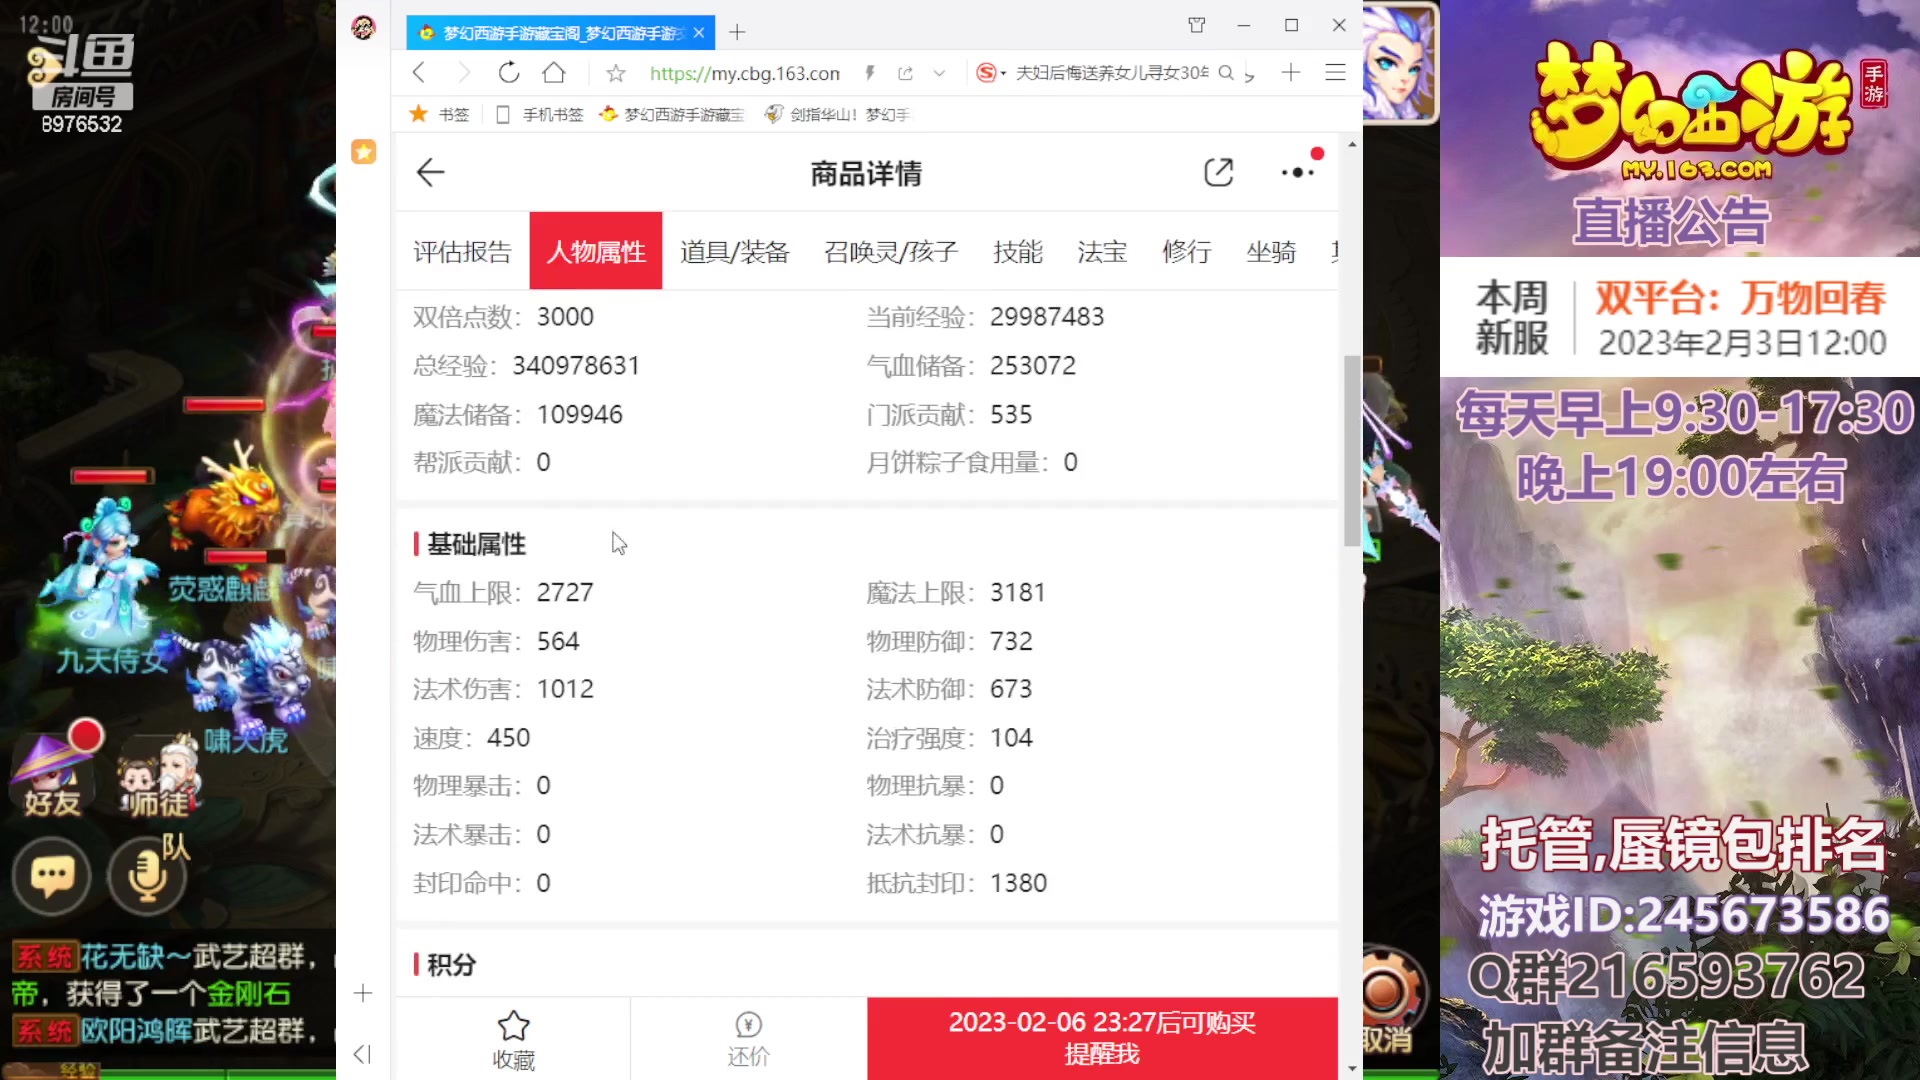This screenshot has height=1080, width=1920.
Task: Click the 还价 bargain button
Action: (x=748, y=1039)
